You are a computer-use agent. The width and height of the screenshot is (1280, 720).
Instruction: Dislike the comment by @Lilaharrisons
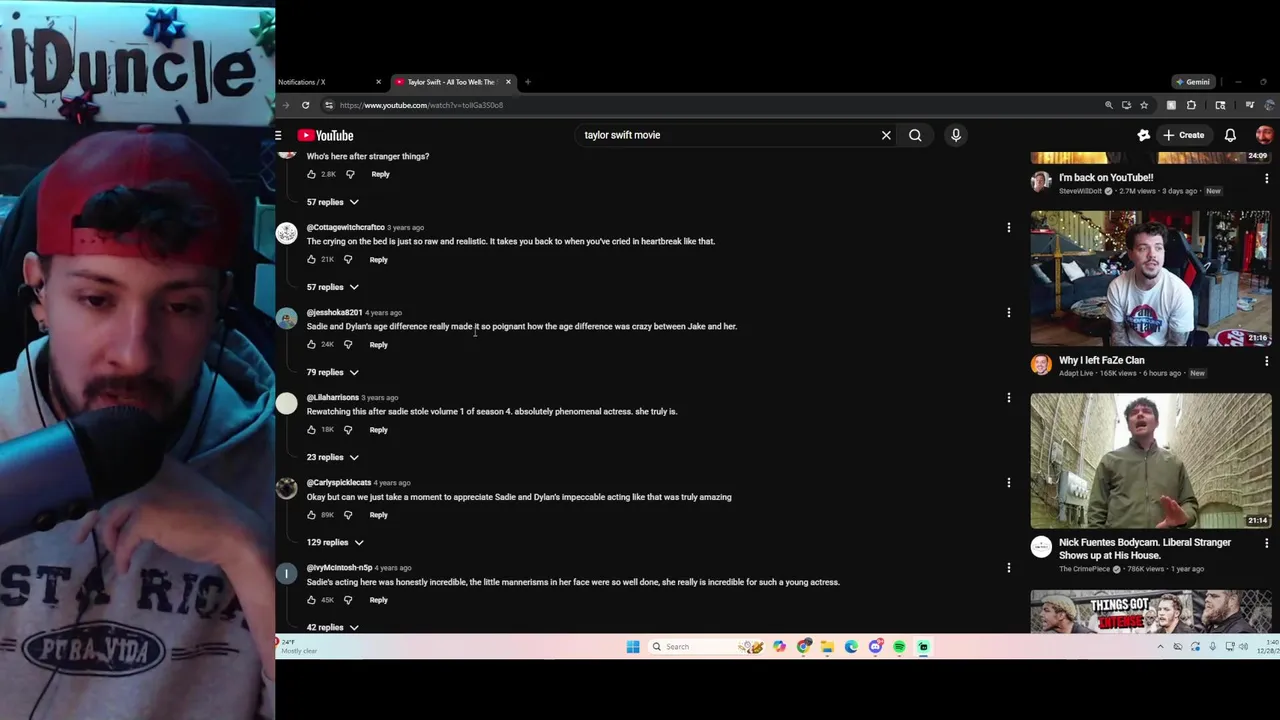(x=348, y=429)
